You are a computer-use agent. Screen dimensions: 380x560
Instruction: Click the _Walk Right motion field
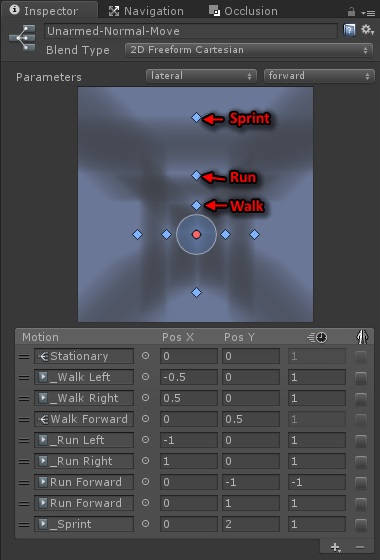coord(84,398)
